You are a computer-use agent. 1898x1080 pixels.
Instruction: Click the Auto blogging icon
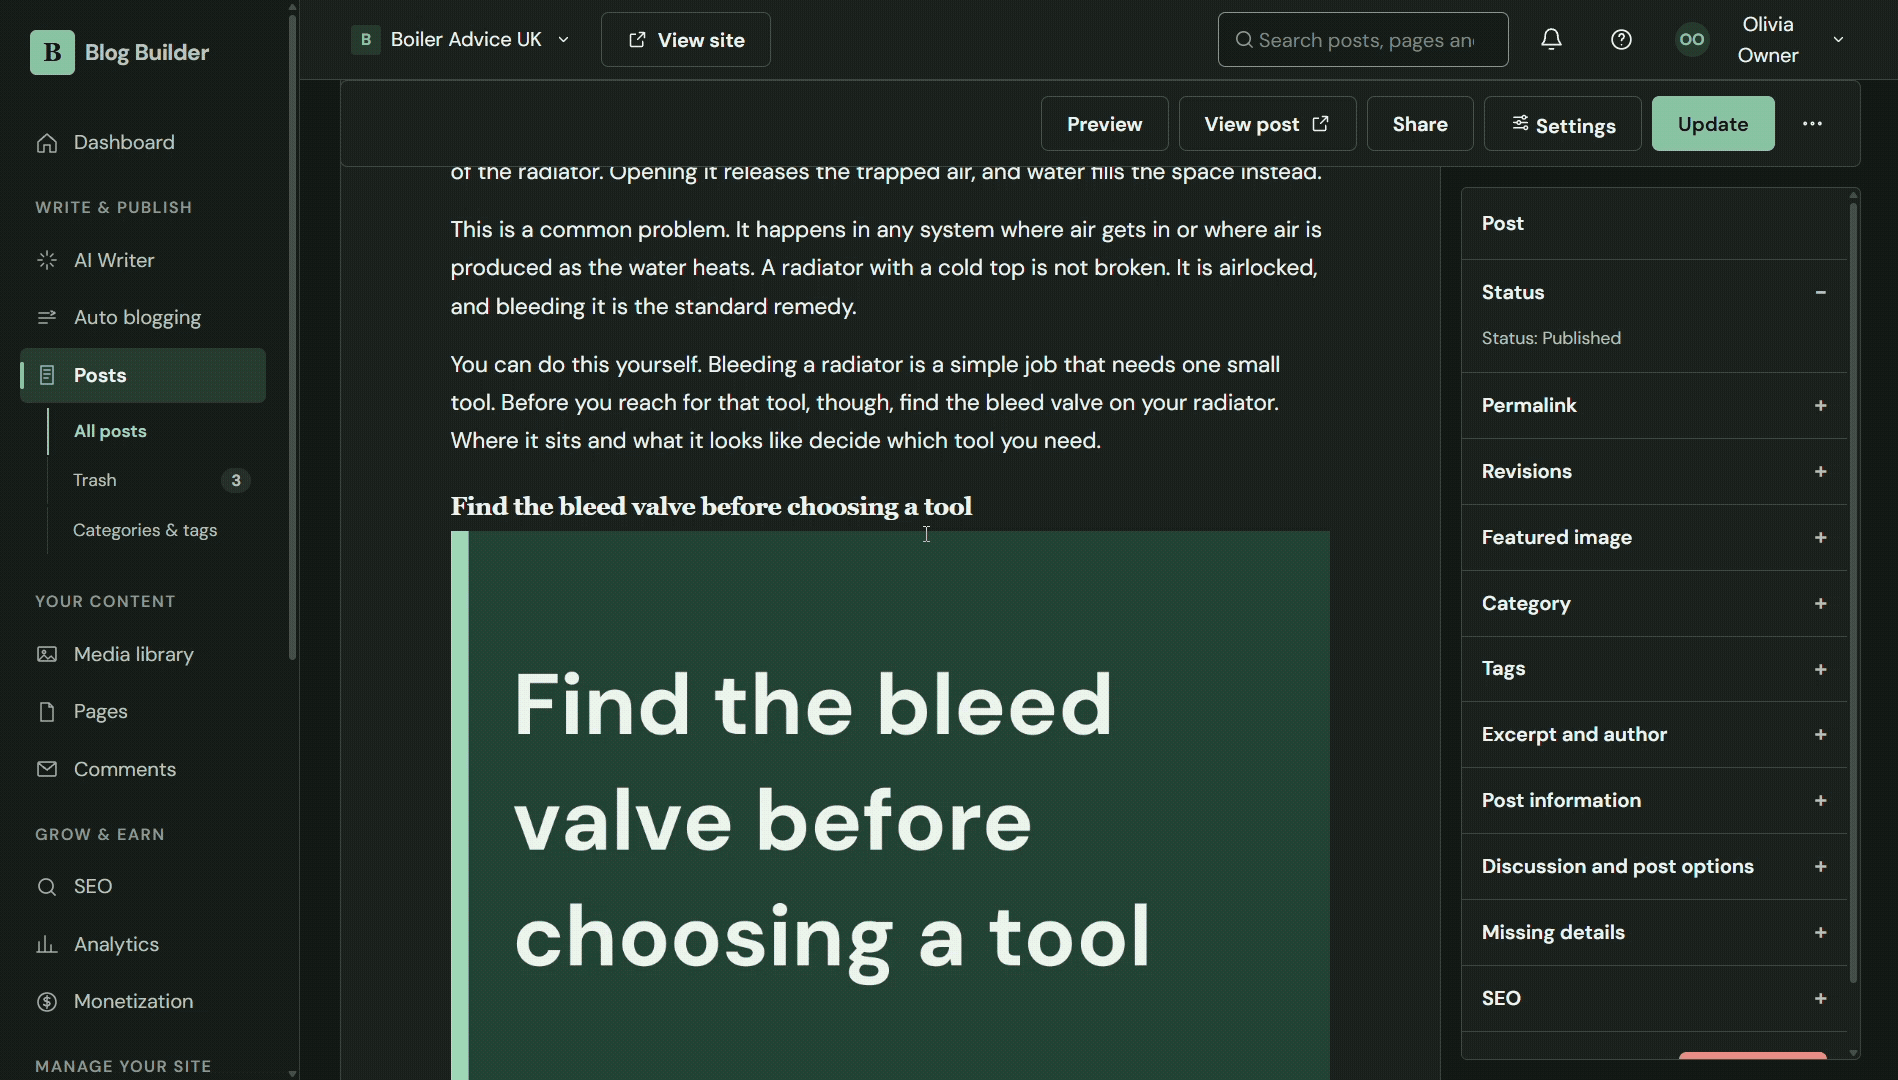(47, 318)
